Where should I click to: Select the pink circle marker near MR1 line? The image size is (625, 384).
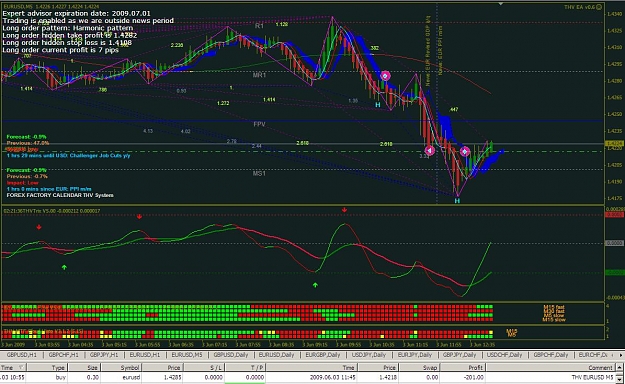pyautogui.click(x=385, y=76)
